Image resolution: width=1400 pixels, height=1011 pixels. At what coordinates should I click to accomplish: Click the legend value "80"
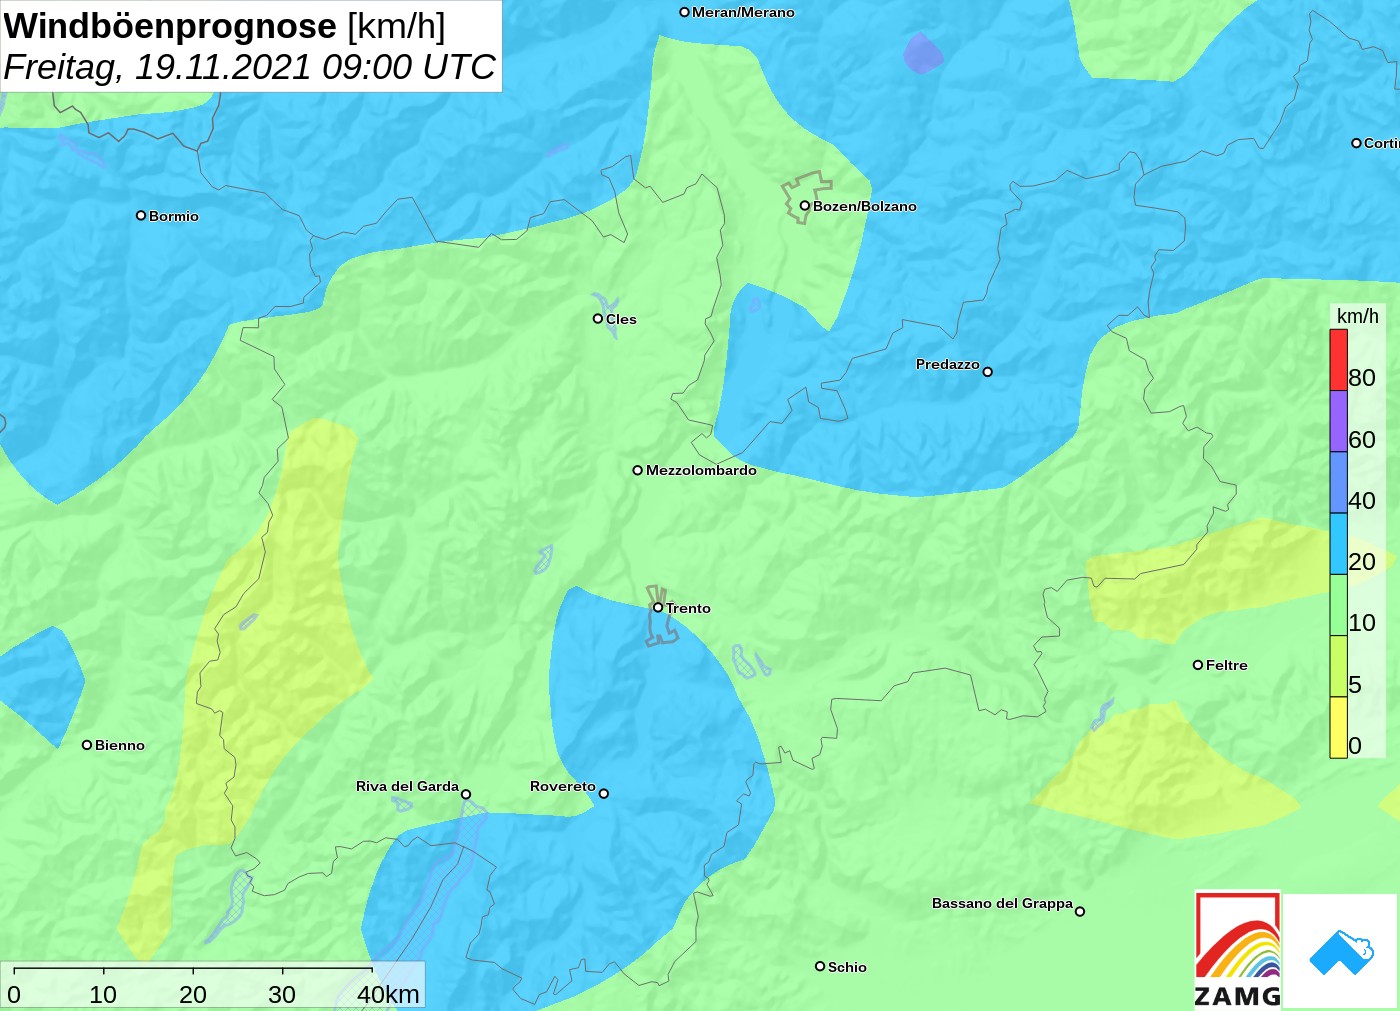tap(1362, 378)
